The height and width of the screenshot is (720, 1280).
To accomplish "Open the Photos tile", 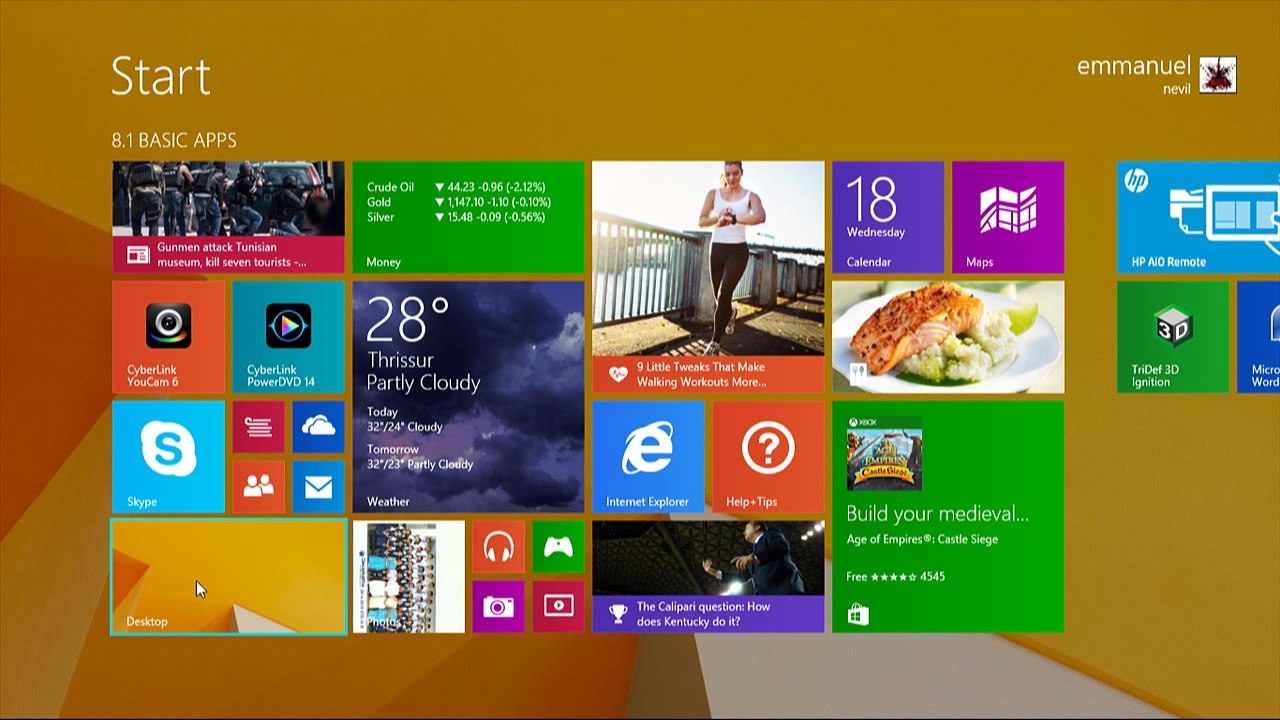I will point(408,577).
